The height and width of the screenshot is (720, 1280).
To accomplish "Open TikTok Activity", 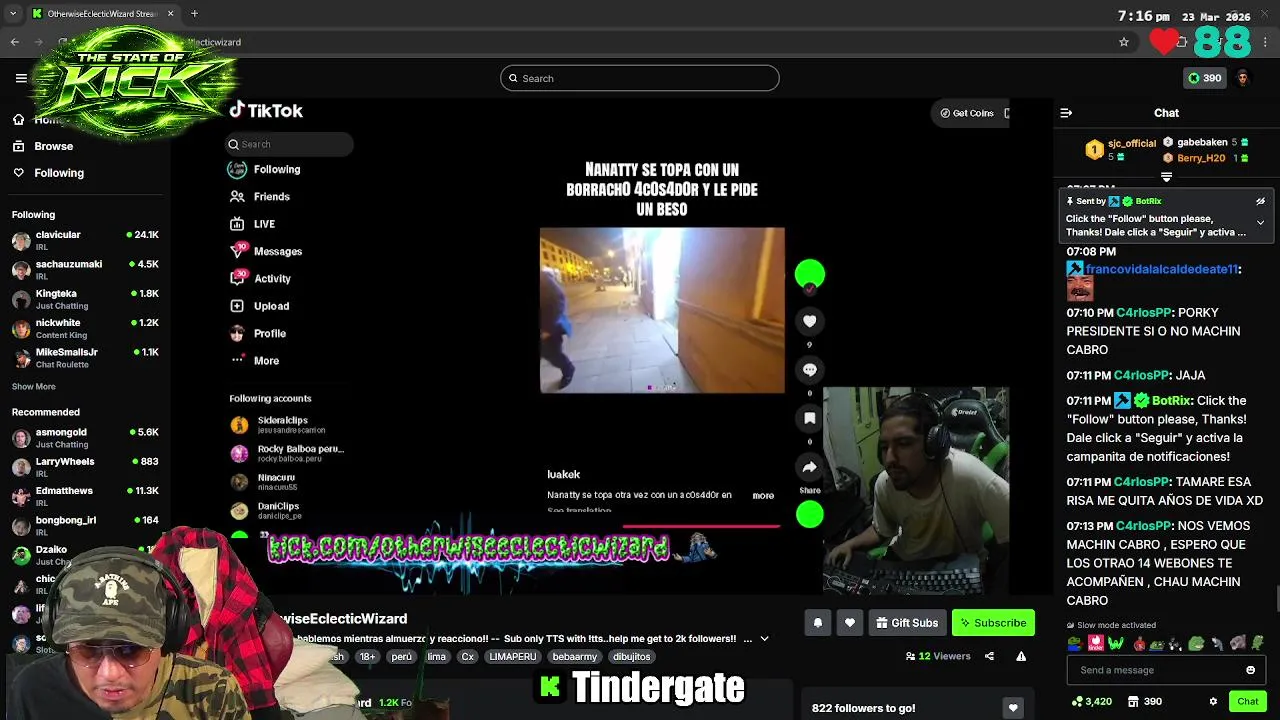I will coord(260,279).
